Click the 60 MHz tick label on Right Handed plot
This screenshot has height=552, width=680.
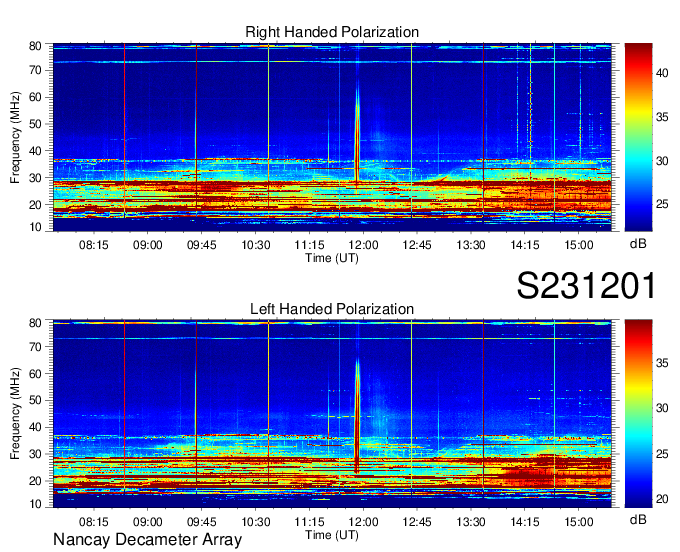tap(35, 97)
